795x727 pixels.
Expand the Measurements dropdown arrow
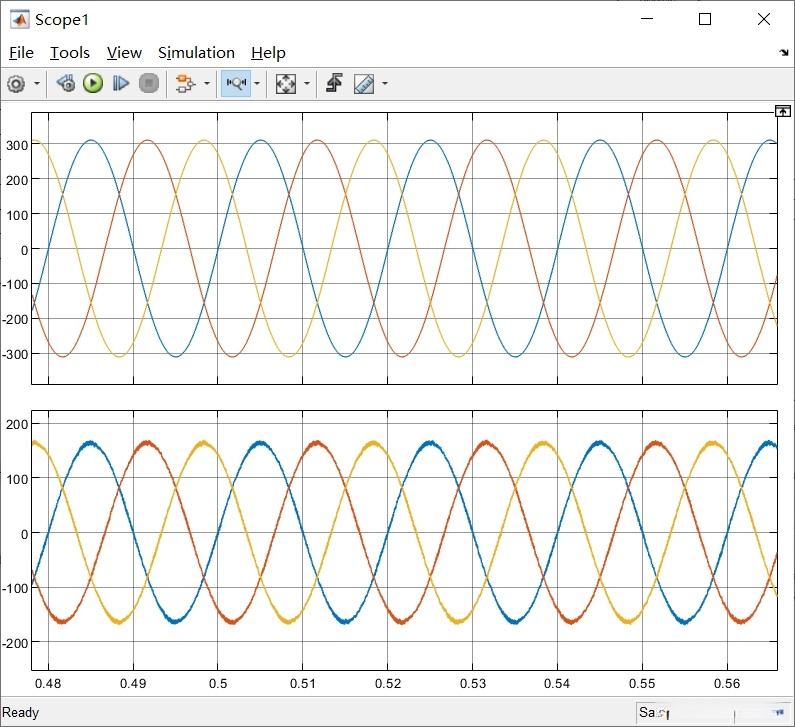point(384,84)
